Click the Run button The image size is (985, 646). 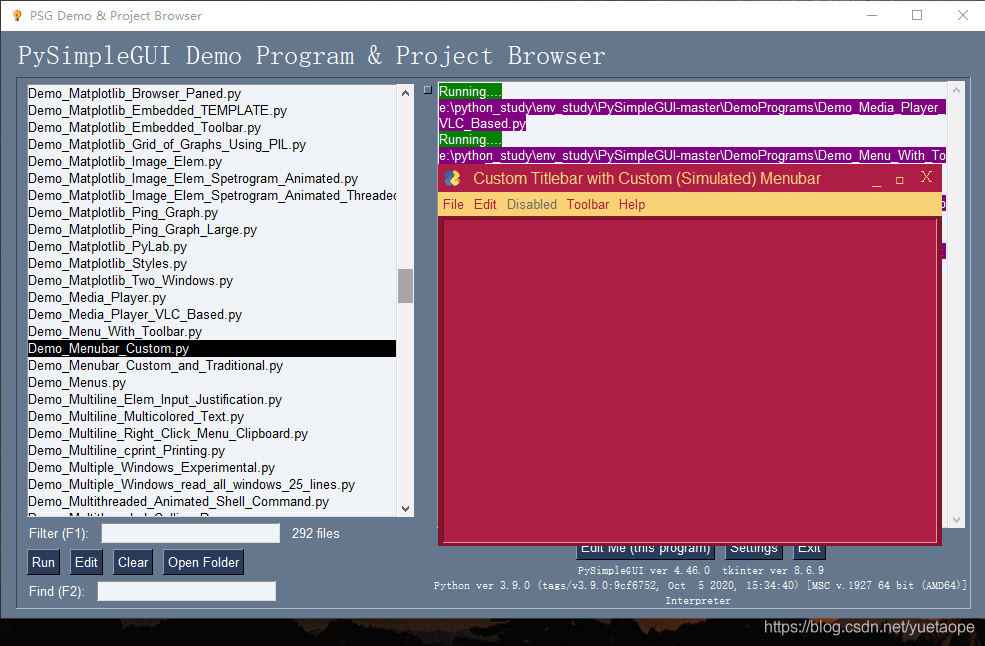[43, 562]
